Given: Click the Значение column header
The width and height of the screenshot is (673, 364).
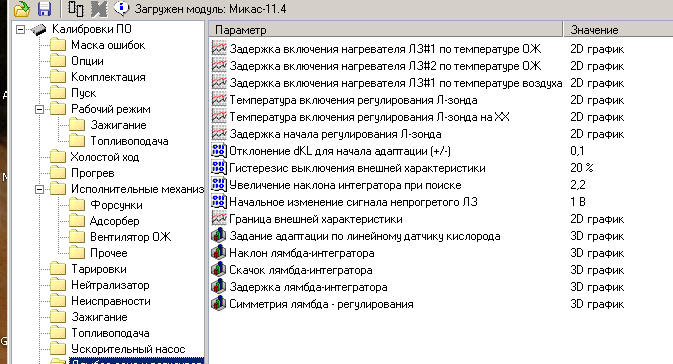Looking at the screenshot, I should 618,30.
